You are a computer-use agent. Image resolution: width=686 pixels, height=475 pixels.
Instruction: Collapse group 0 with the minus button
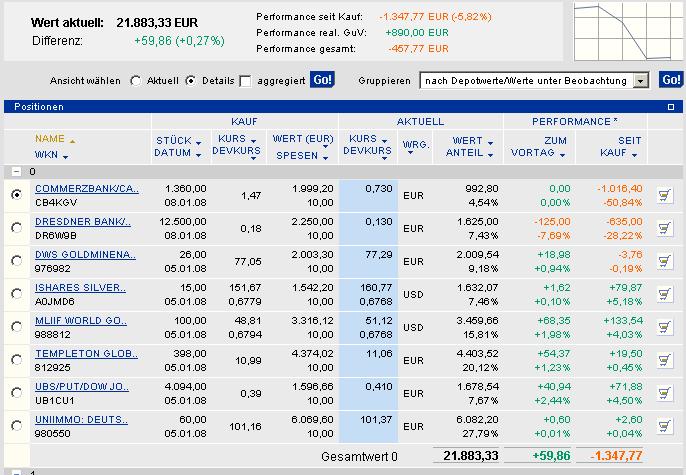16,171
